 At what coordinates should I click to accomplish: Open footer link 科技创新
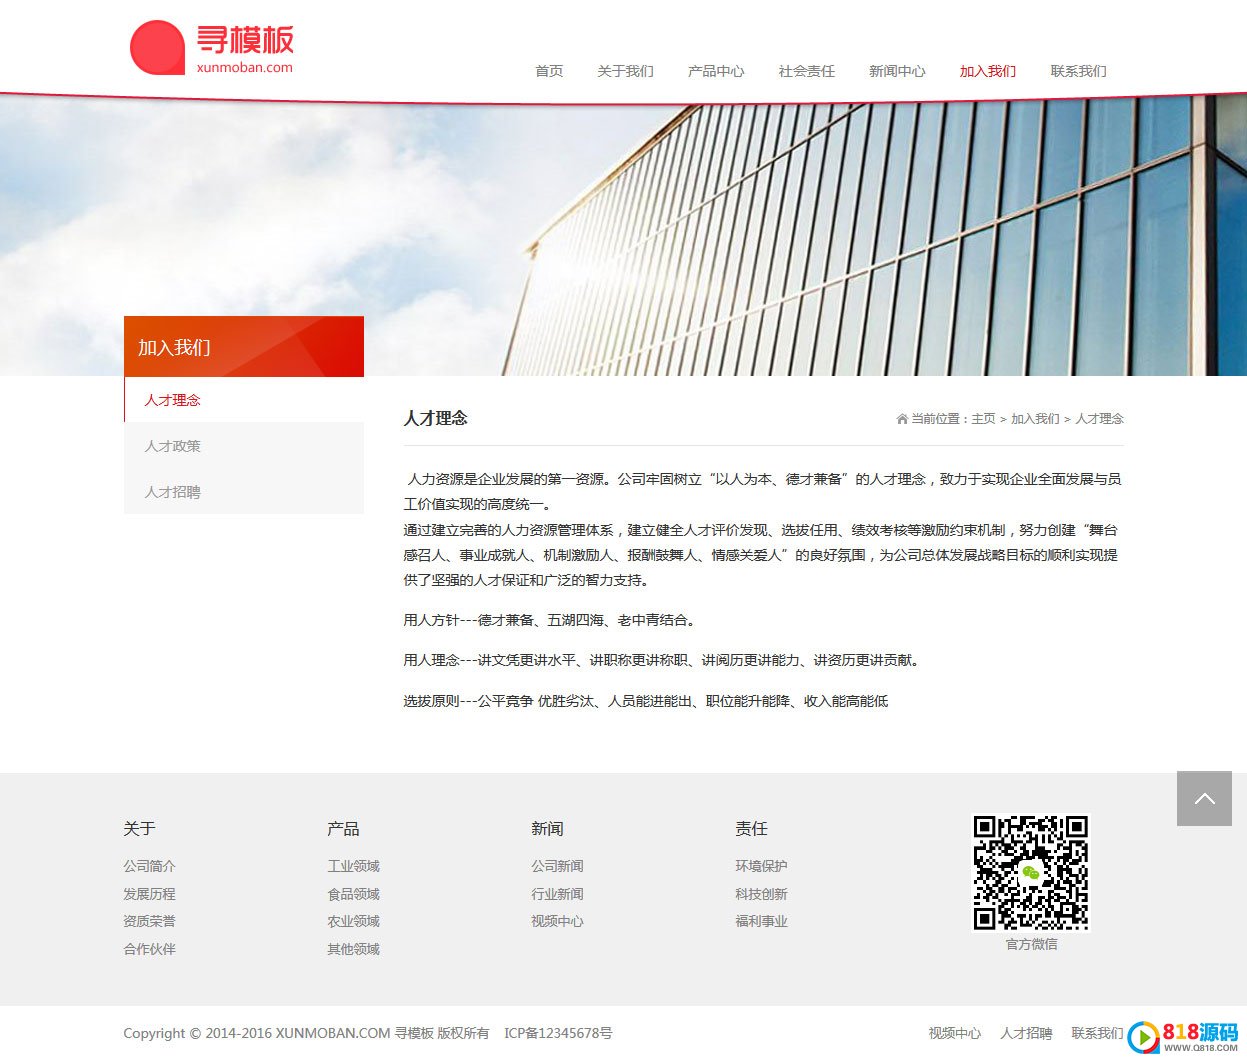pyautogui.click(x=761, y=894)
